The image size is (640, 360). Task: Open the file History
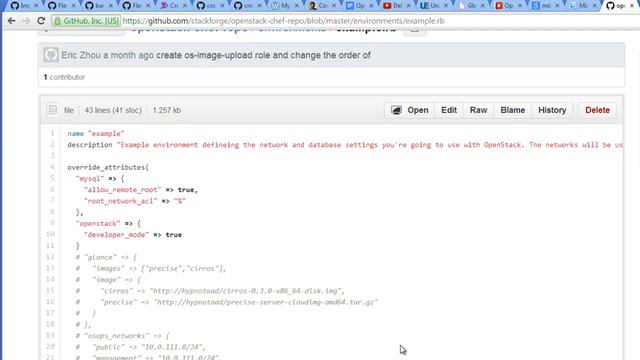(552, 110)
